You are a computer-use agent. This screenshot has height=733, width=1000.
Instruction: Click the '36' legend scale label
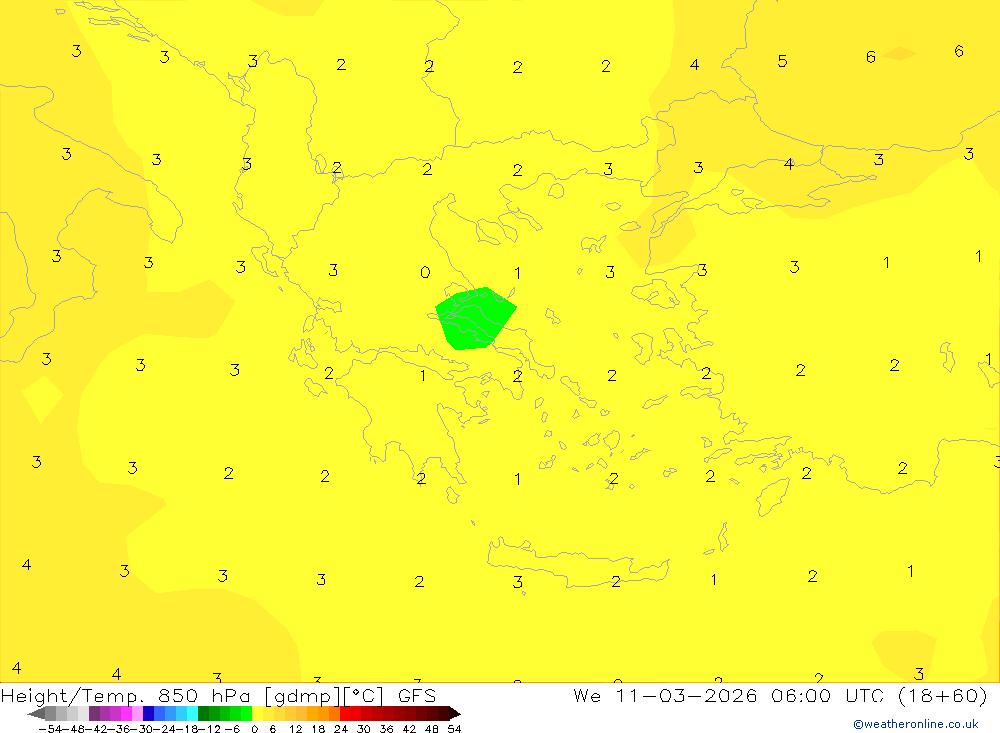click(386, 729)
